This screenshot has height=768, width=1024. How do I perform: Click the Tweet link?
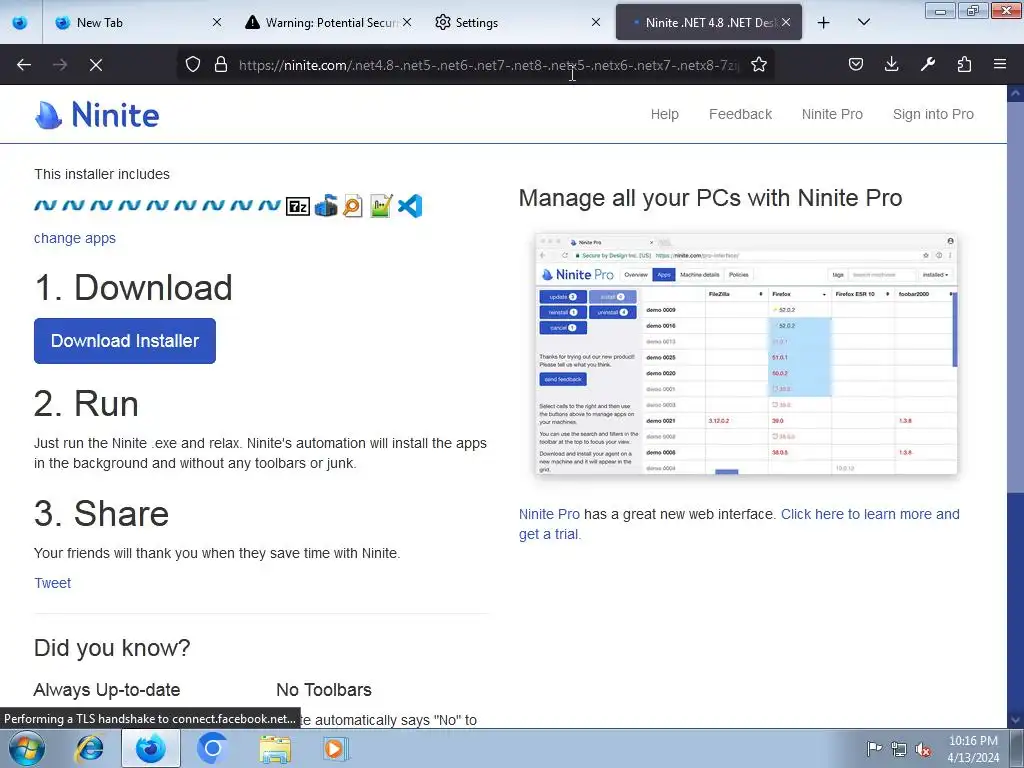tap(52, 583)
